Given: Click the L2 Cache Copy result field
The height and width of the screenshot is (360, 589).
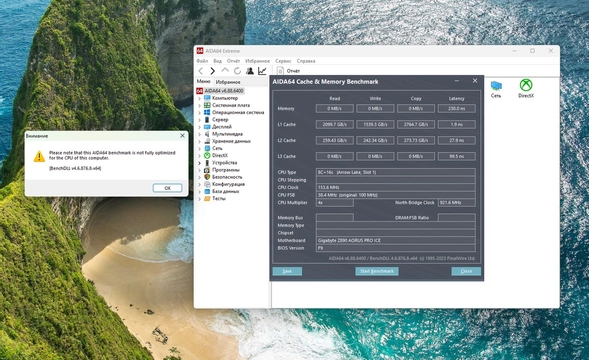Looking at the screenshot, I should 416,140.
